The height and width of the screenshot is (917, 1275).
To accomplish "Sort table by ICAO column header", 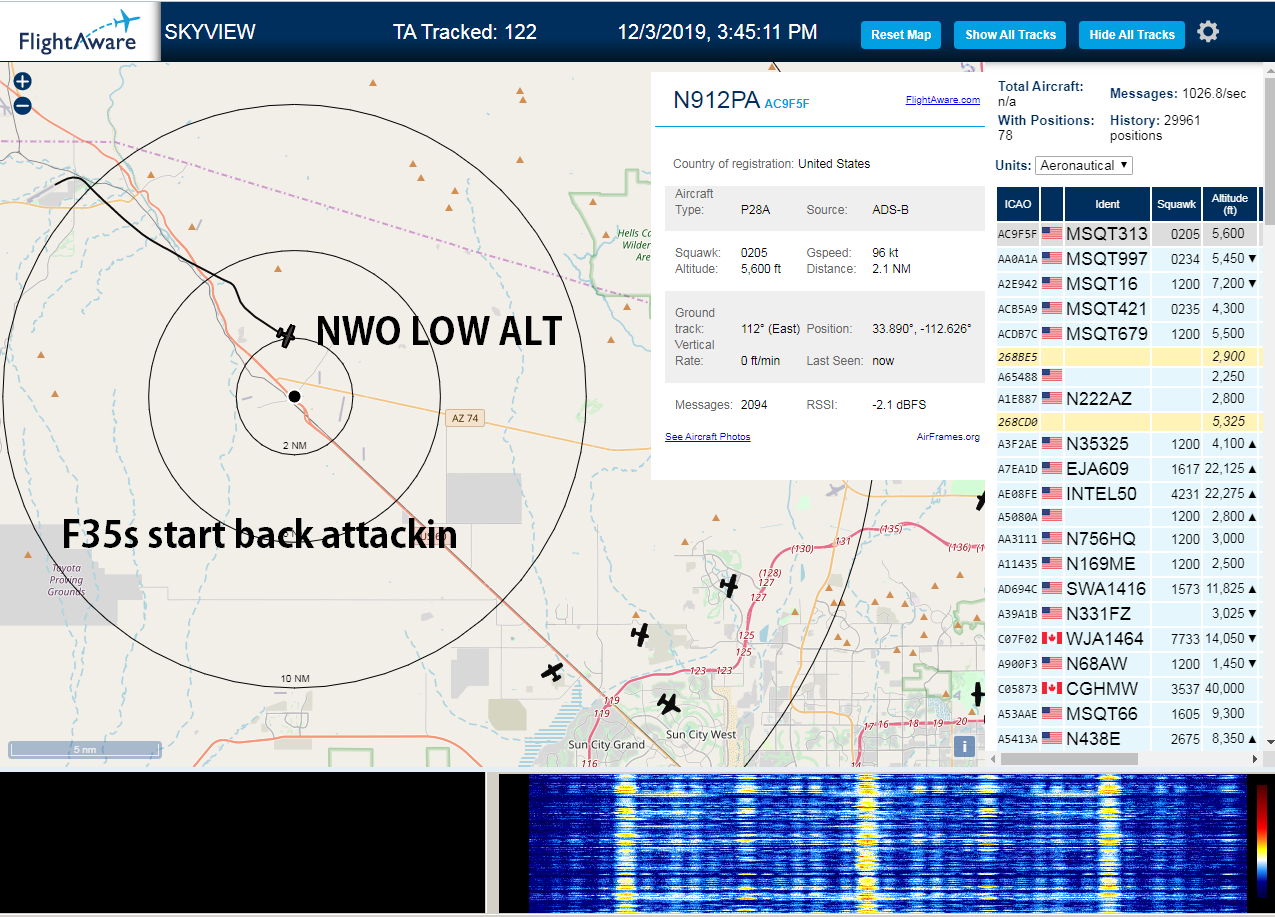I will (x=1018, y=204).
